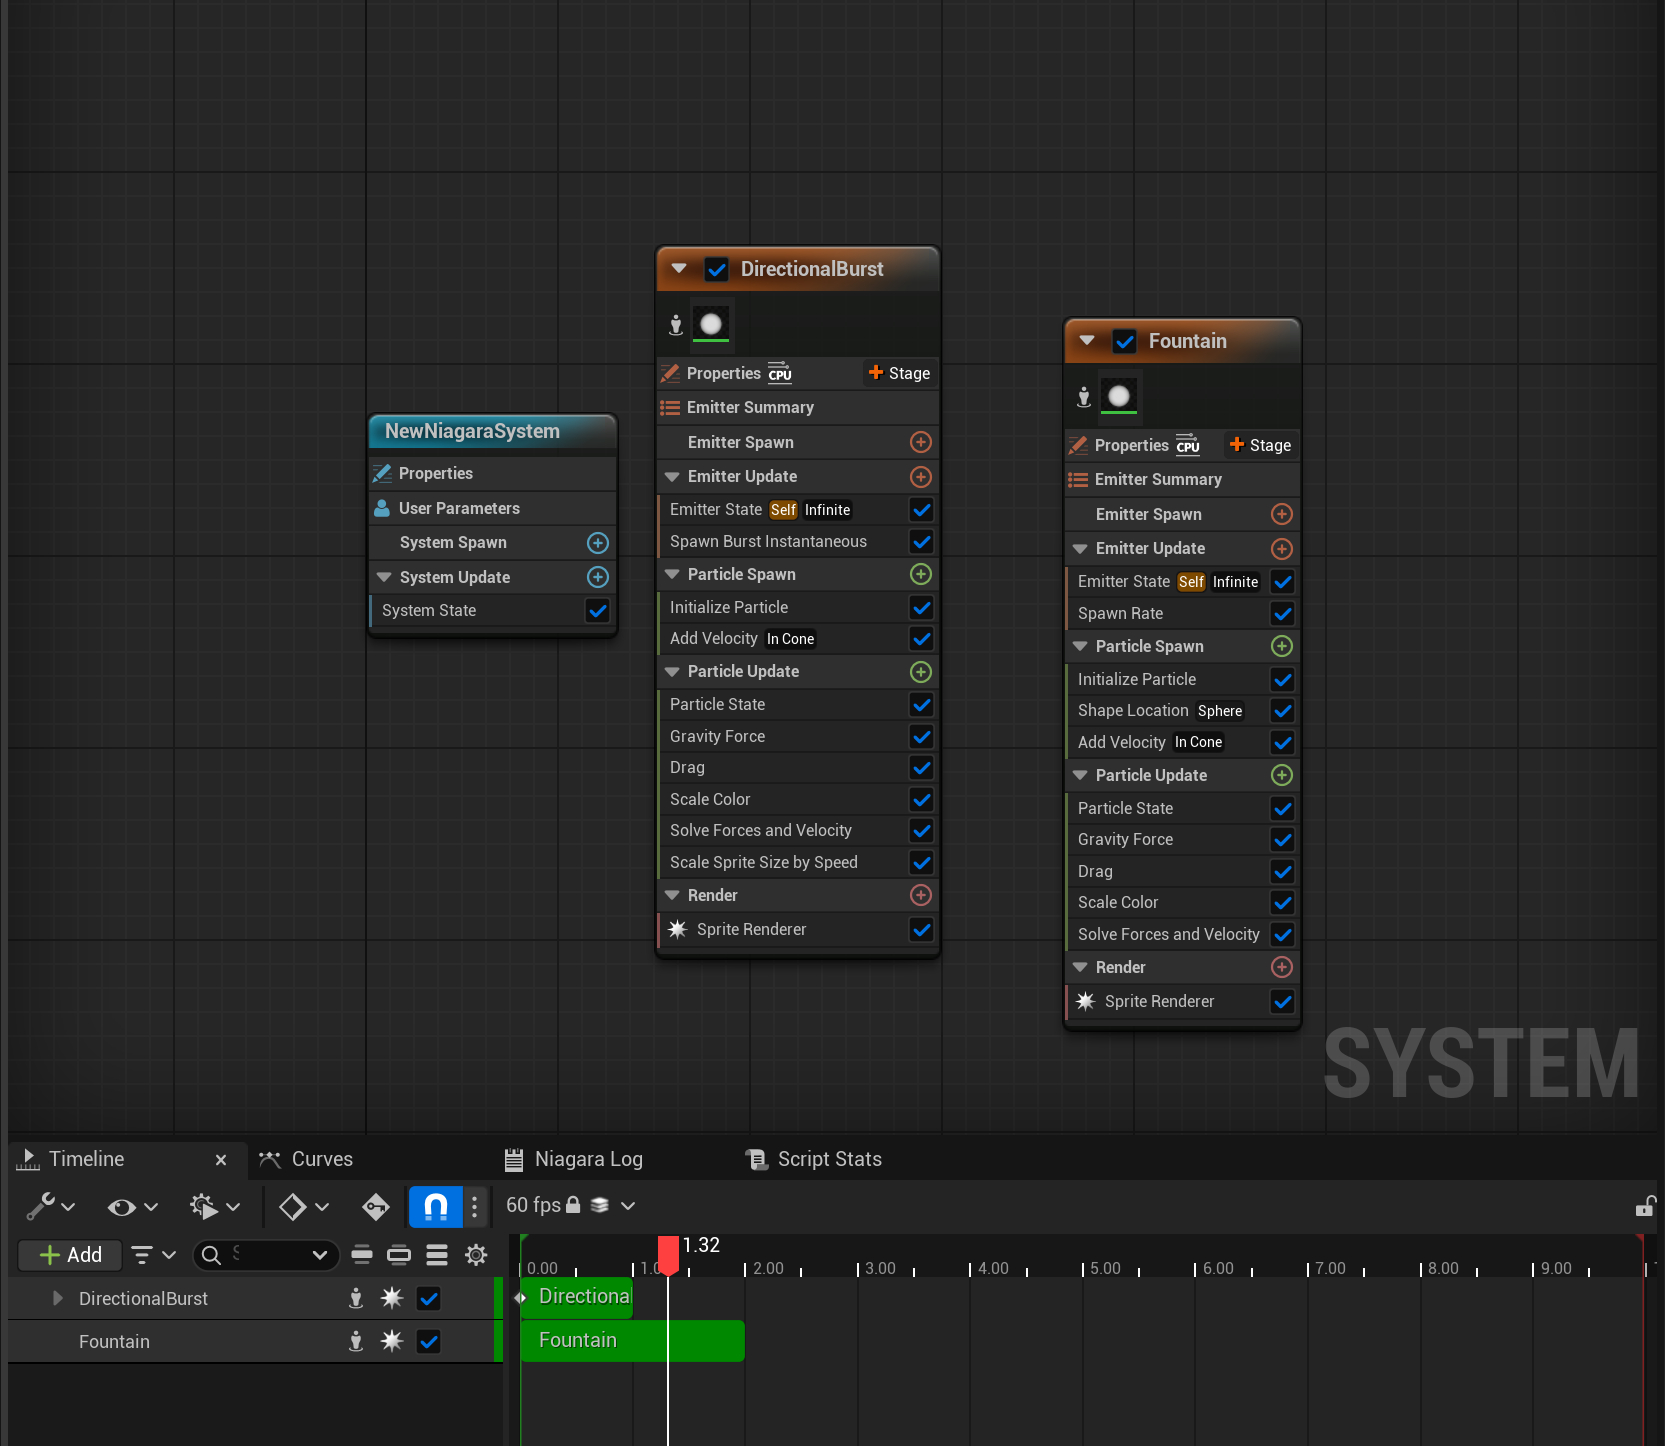
Task: Disable the DirectionalBurst emitter checkbox in node header
Action: (716, 269)
